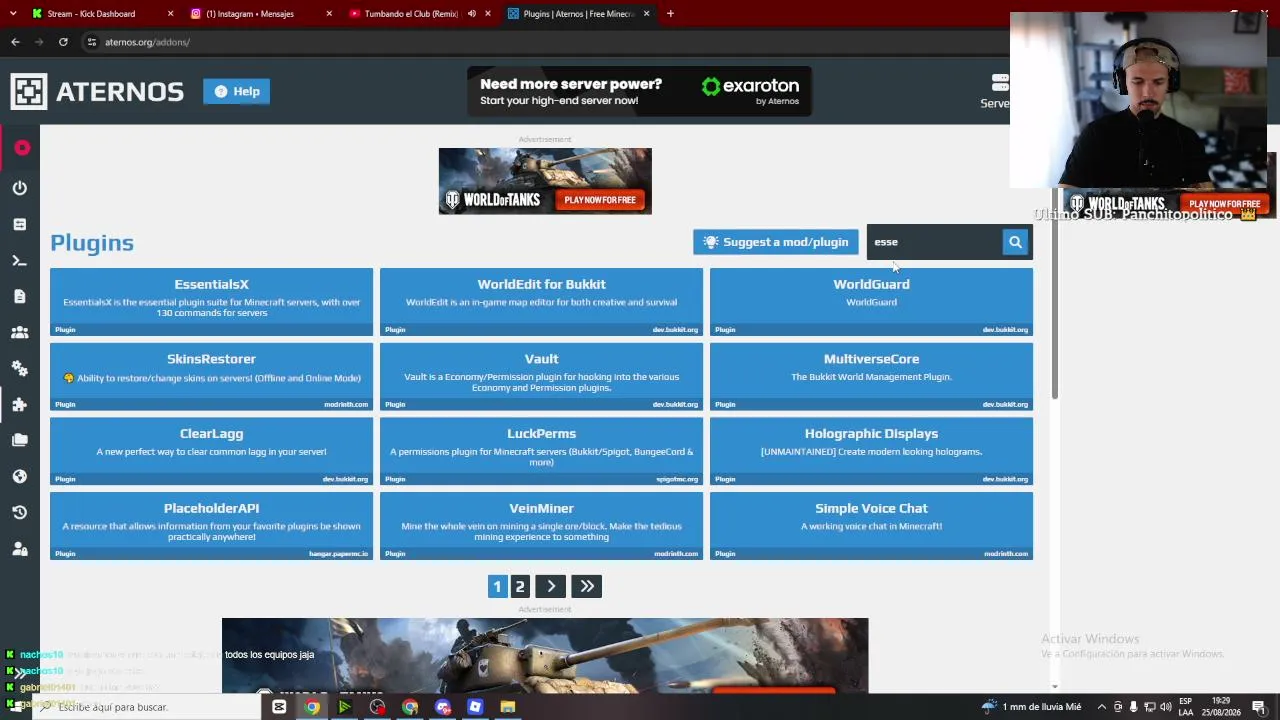Image resolution: width=1280 pixels, height=720 pixels.
Task: Open the clock showing 19:29
Action: click(x=1221, y=707)
